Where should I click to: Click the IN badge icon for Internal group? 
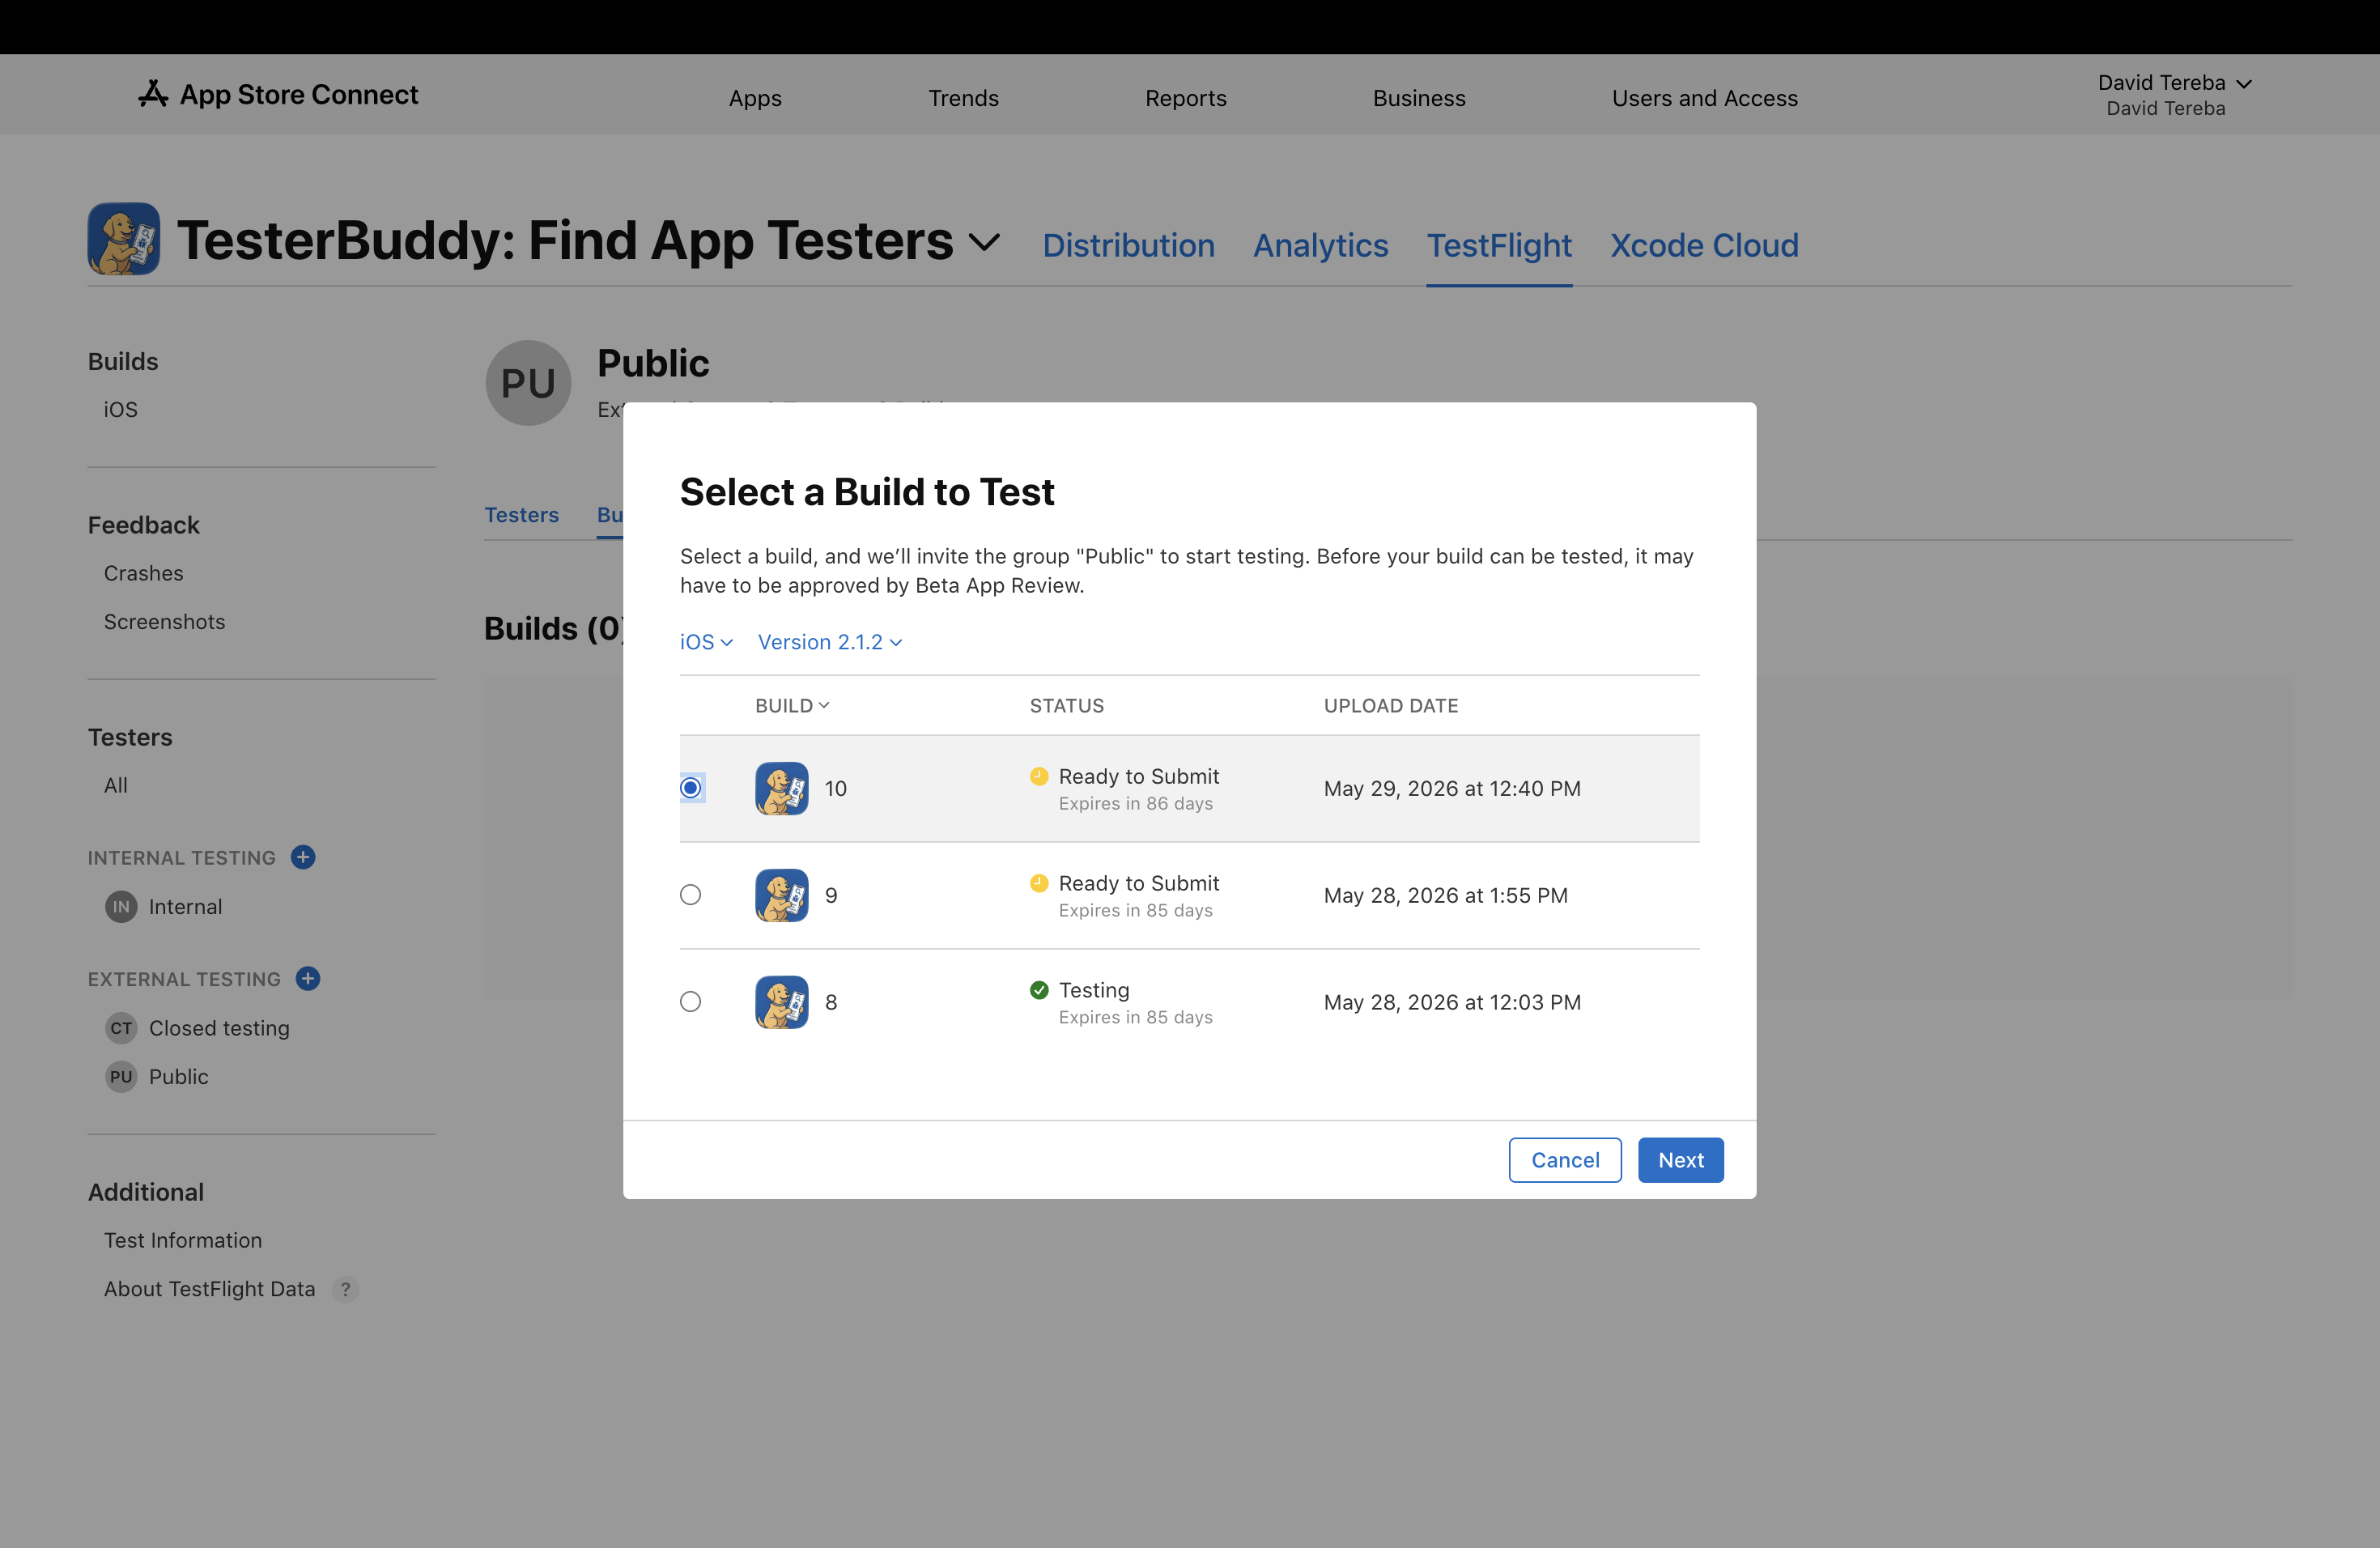(x=121, y=907)
